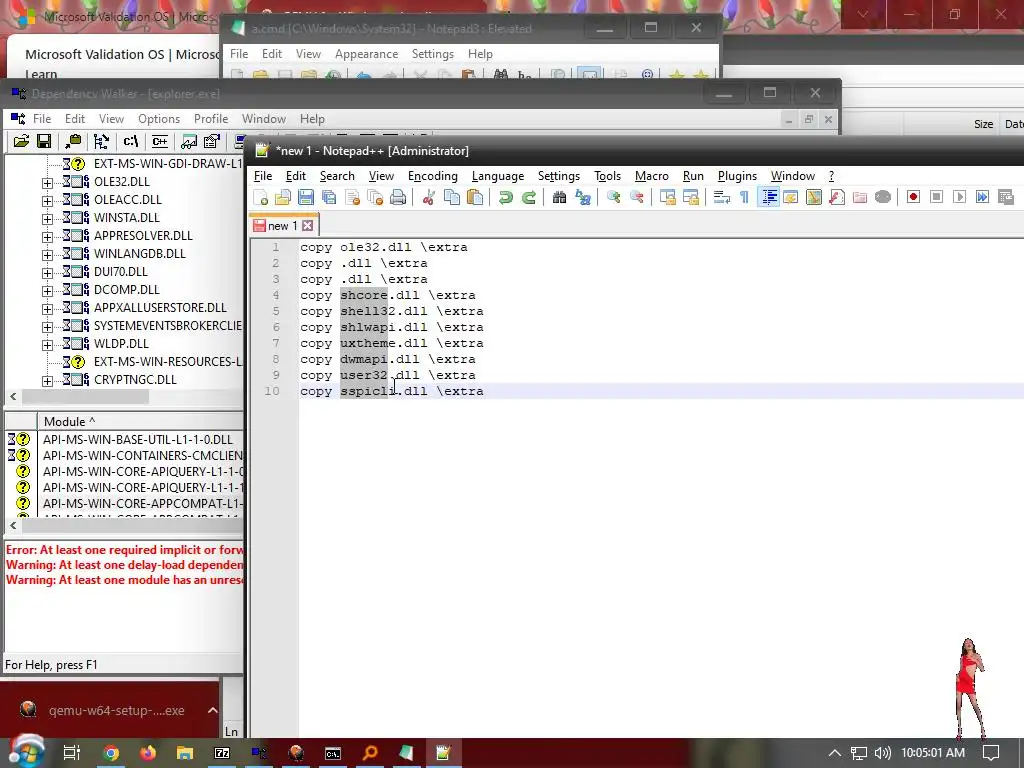The height and width of the screenshot is (768, 1024).
Task: Click the Copy clipboard icon in Dependency Walker
Action: (x=74, y=141)
